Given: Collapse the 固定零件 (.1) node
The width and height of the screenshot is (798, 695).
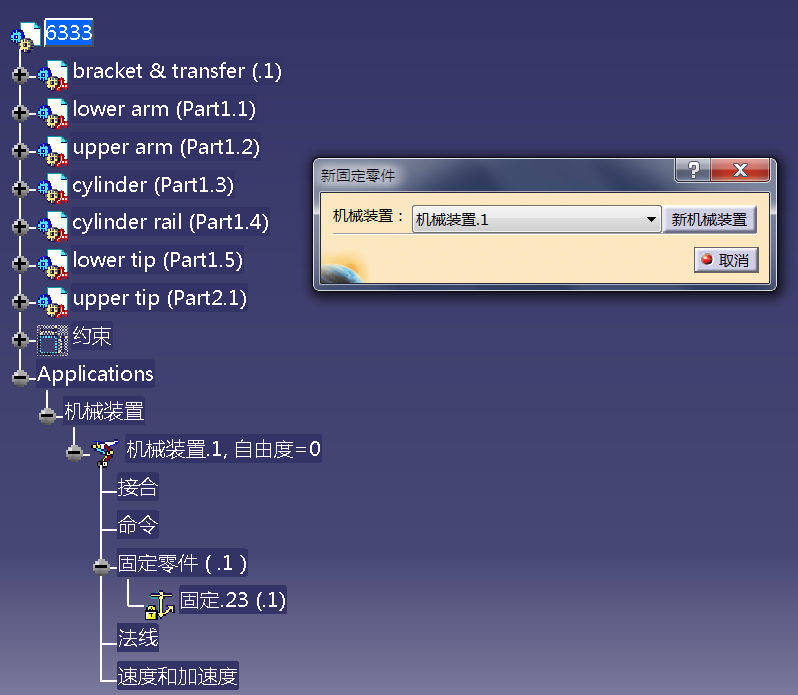Looking at the screenshot, I should click(101, 567).
